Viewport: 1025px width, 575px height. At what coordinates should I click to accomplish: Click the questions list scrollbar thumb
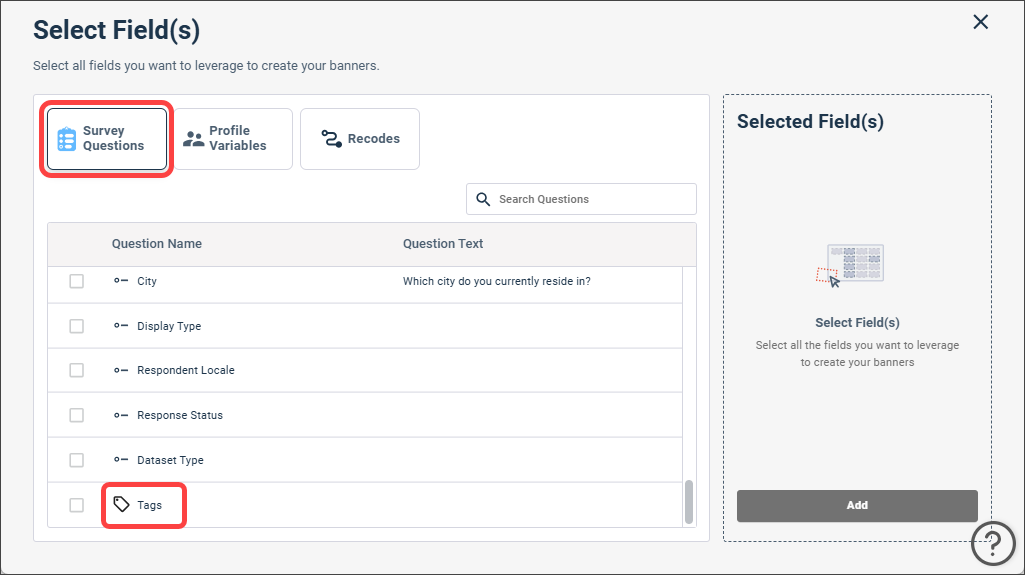click(688, 502)
